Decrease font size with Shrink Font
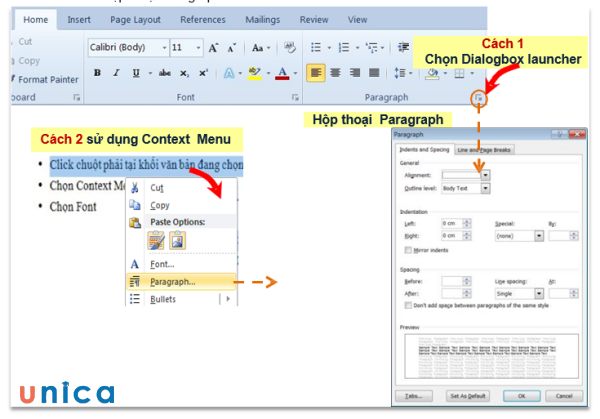 [x=232, y=48]
